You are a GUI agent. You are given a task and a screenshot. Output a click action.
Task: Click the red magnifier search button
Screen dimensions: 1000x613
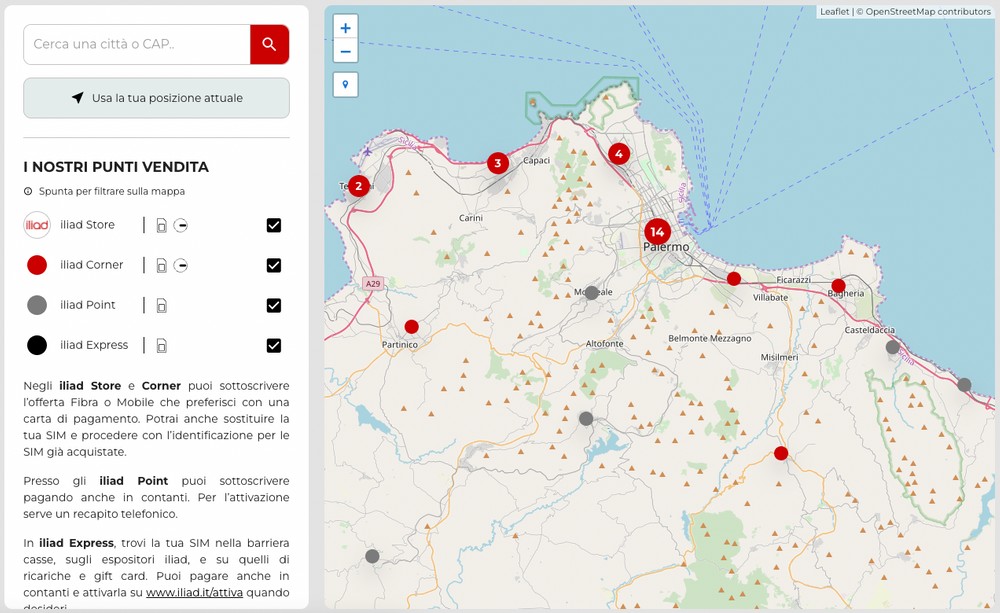point(269,44)
